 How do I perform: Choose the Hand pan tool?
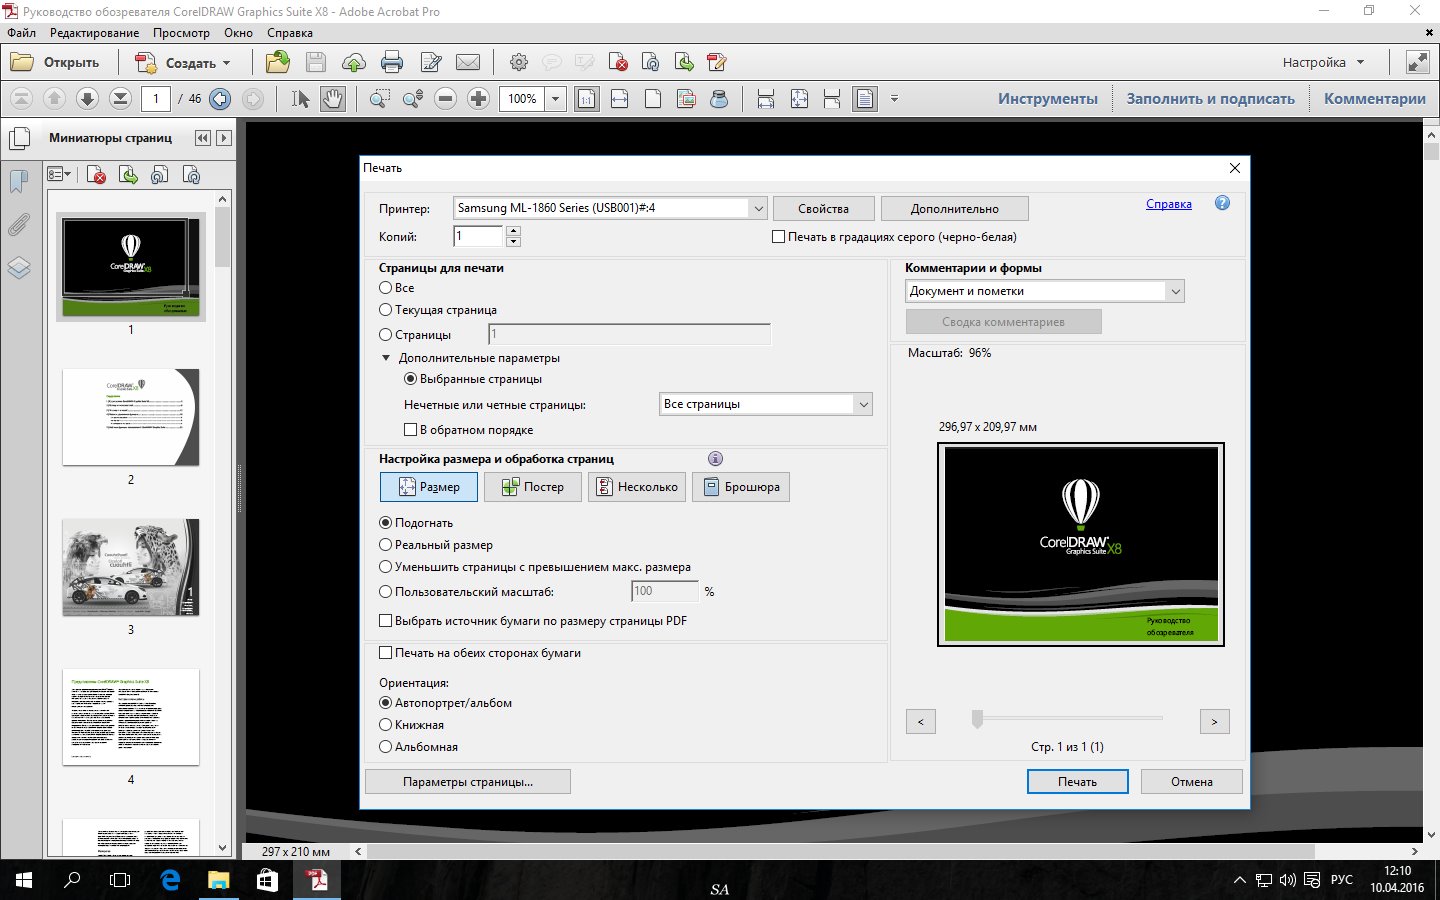coord(332,98)
